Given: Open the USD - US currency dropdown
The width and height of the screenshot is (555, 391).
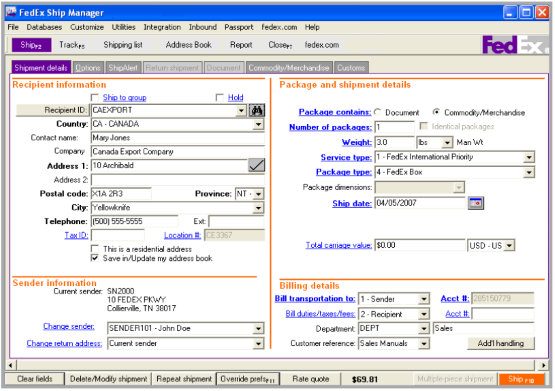Looking at the screenshot, I should 509,245.
